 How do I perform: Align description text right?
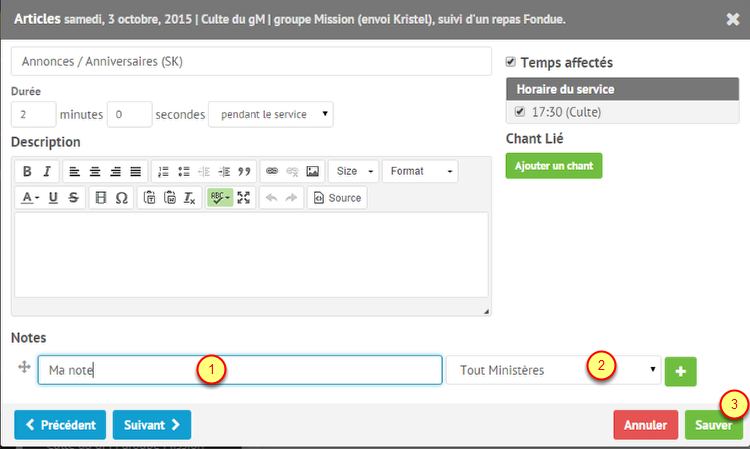115,171
